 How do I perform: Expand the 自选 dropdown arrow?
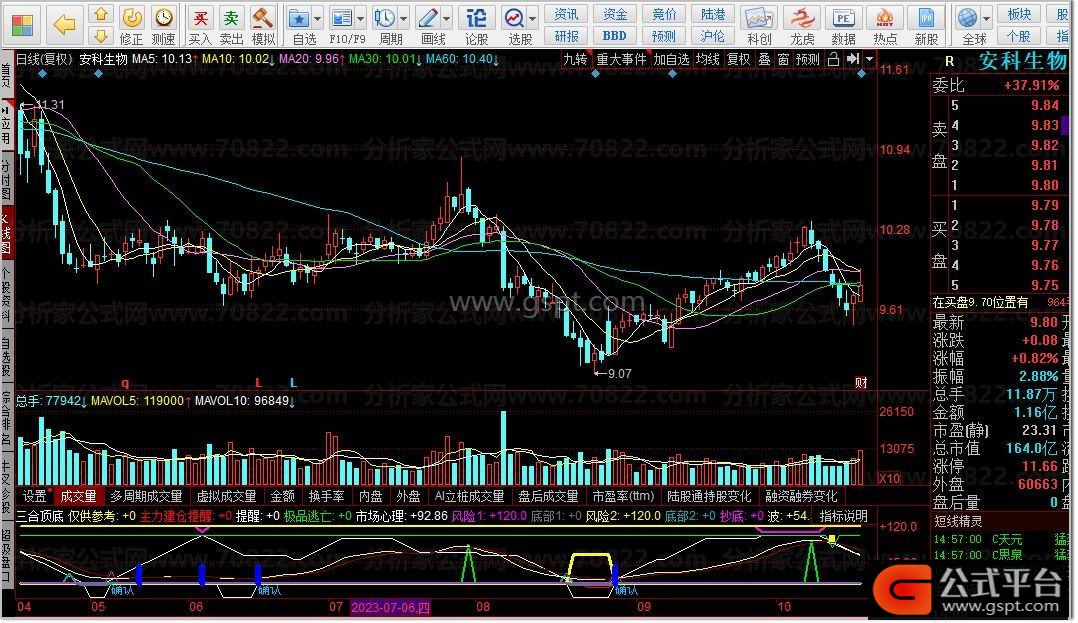pos(318,19)
